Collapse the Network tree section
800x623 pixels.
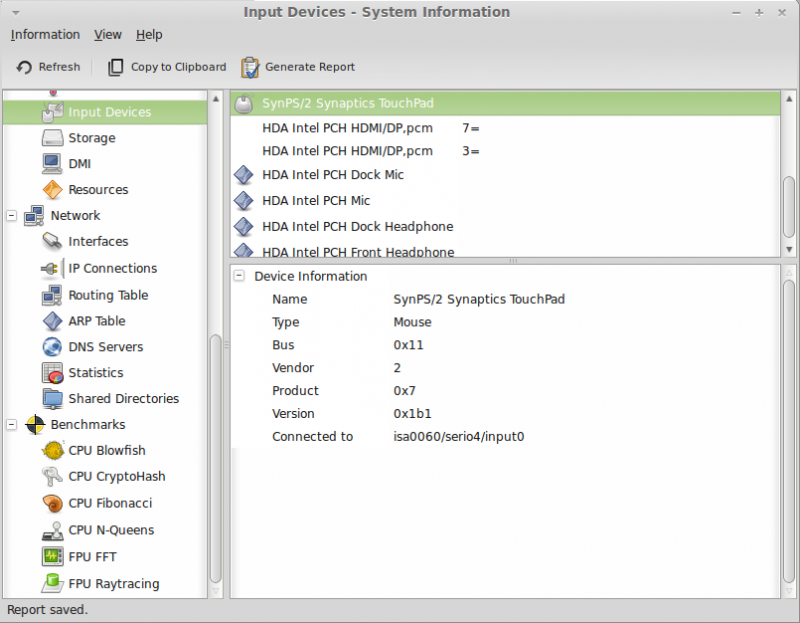coord(12,215)
